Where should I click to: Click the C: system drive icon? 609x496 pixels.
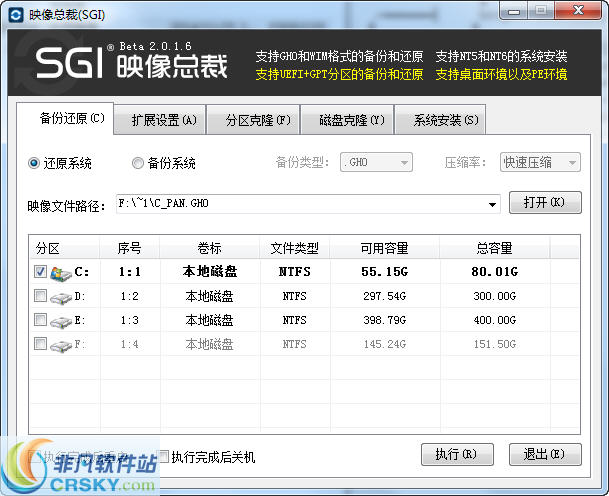(x=61, y=273)
